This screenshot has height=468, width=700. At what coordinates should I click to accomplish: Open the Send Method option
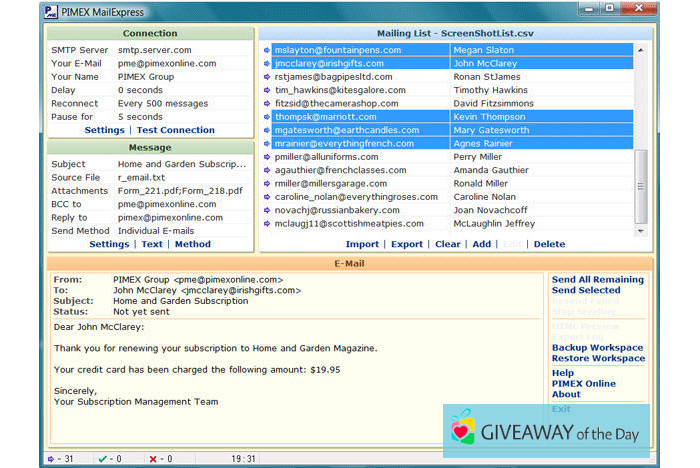coord(193,244)
